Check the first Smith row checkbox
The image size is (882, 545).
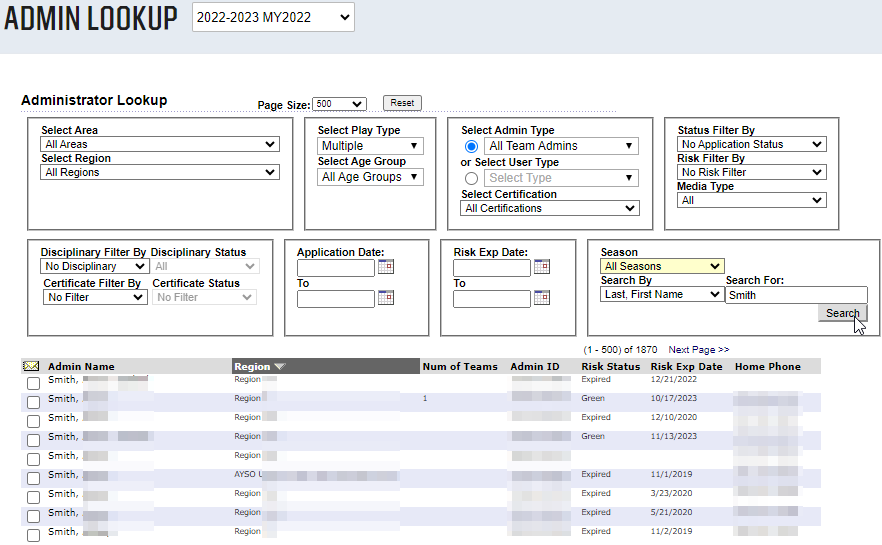point(33,383)
